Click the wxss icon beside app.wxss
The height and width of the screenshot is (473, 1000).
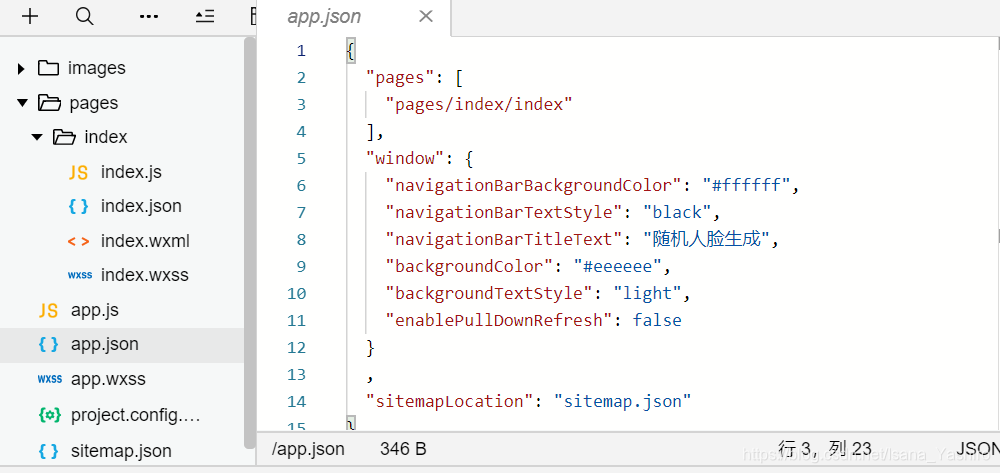point(50,379)
